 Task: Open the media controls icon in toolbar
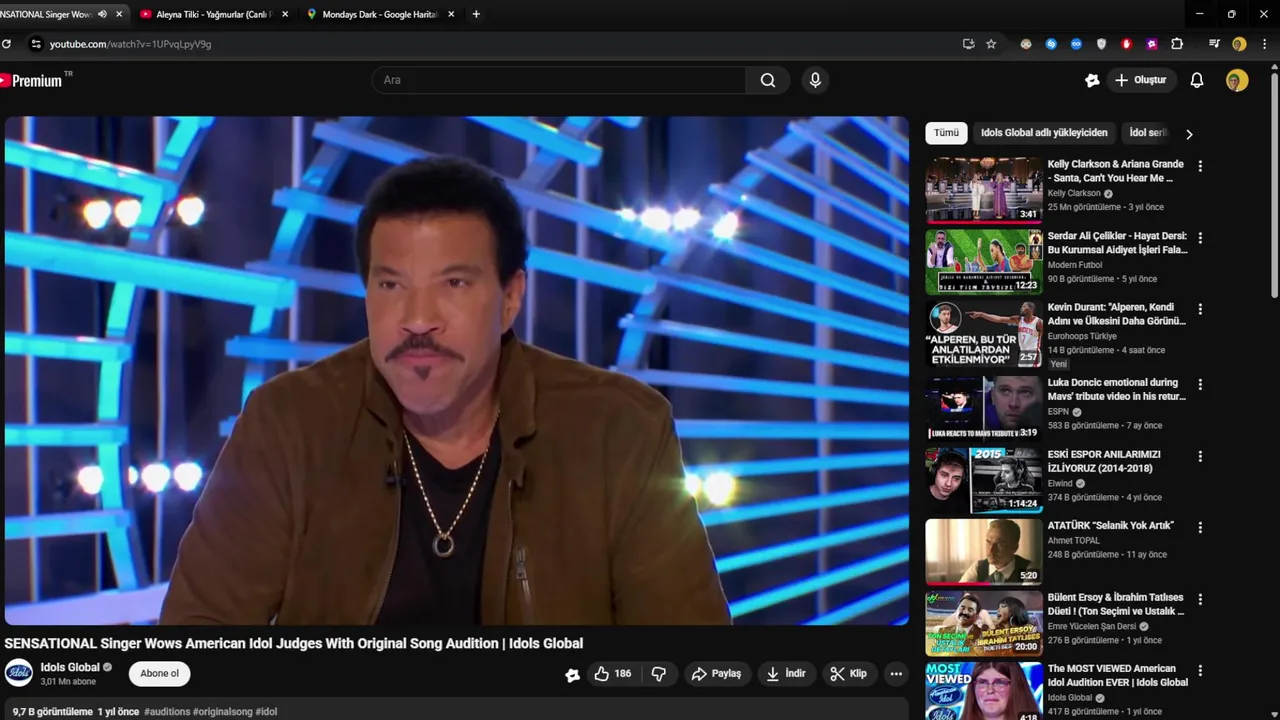click(1214, 44)
